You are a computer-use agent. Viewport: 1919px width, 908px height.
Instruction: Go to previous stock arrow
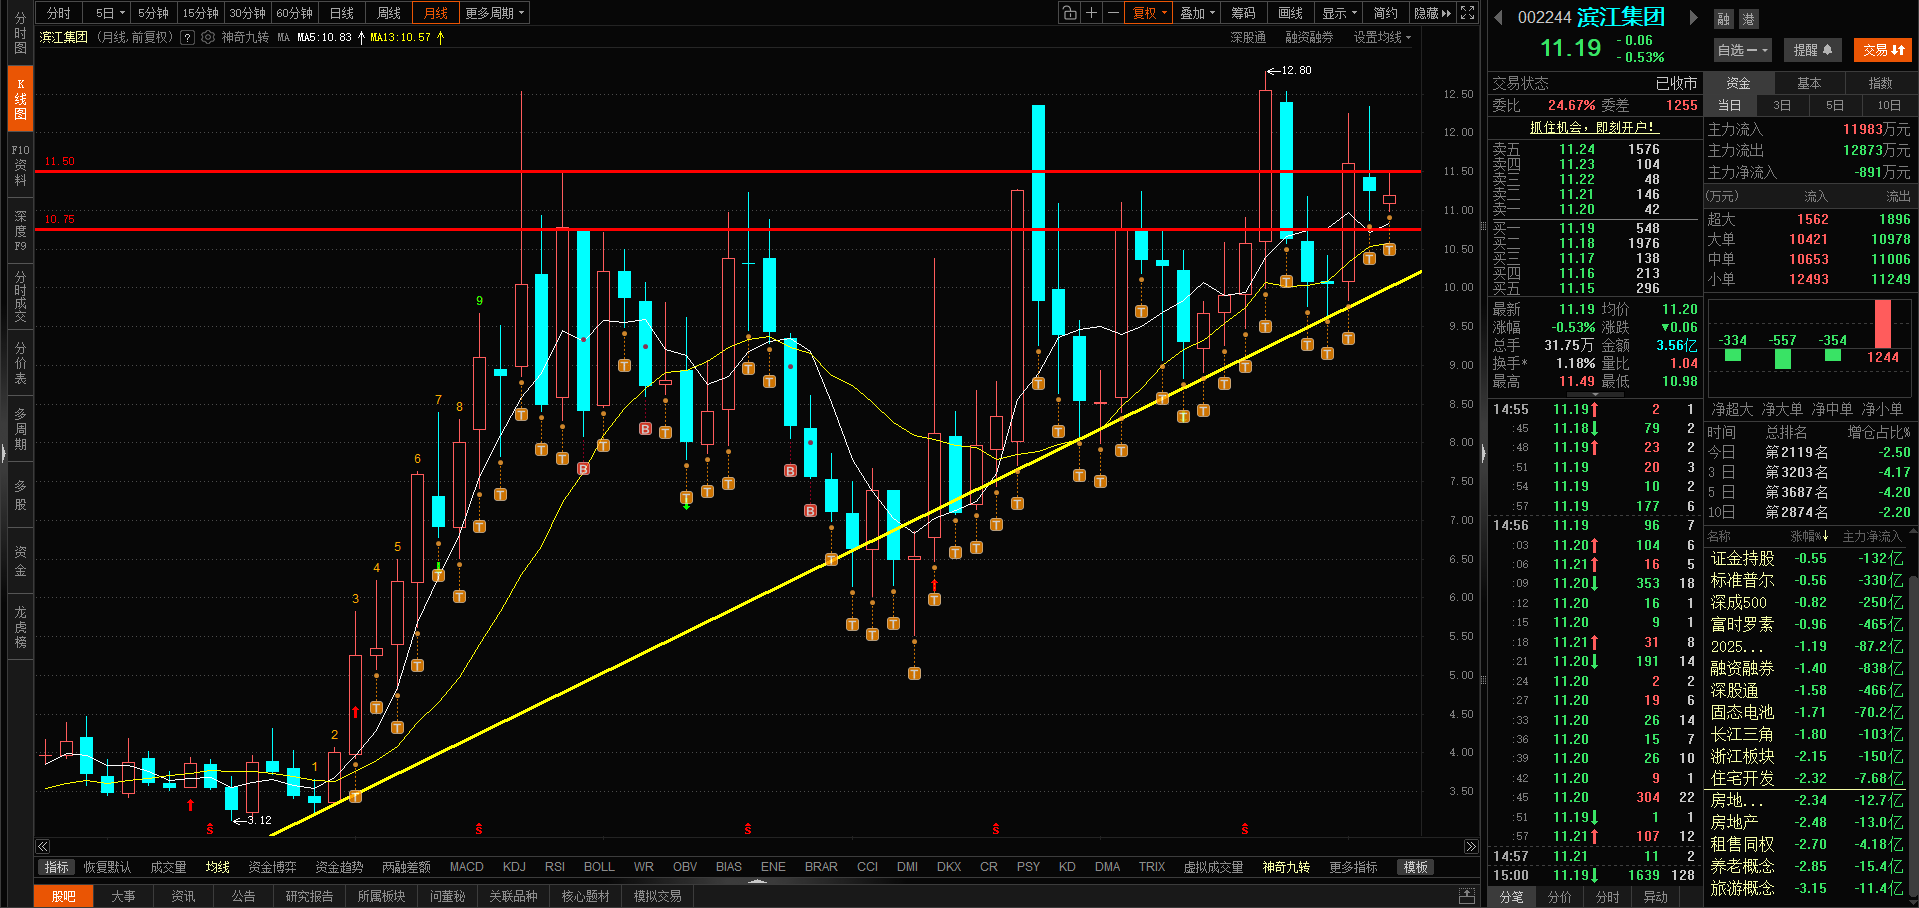point(1499,17)
